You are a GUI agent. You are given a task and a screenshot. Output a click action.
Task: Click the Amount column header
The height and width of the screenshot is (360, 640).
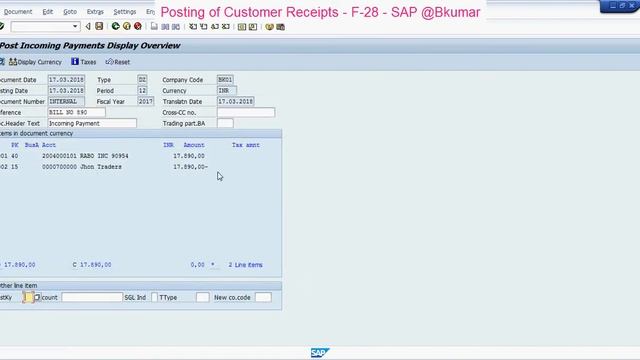(194, 145)
